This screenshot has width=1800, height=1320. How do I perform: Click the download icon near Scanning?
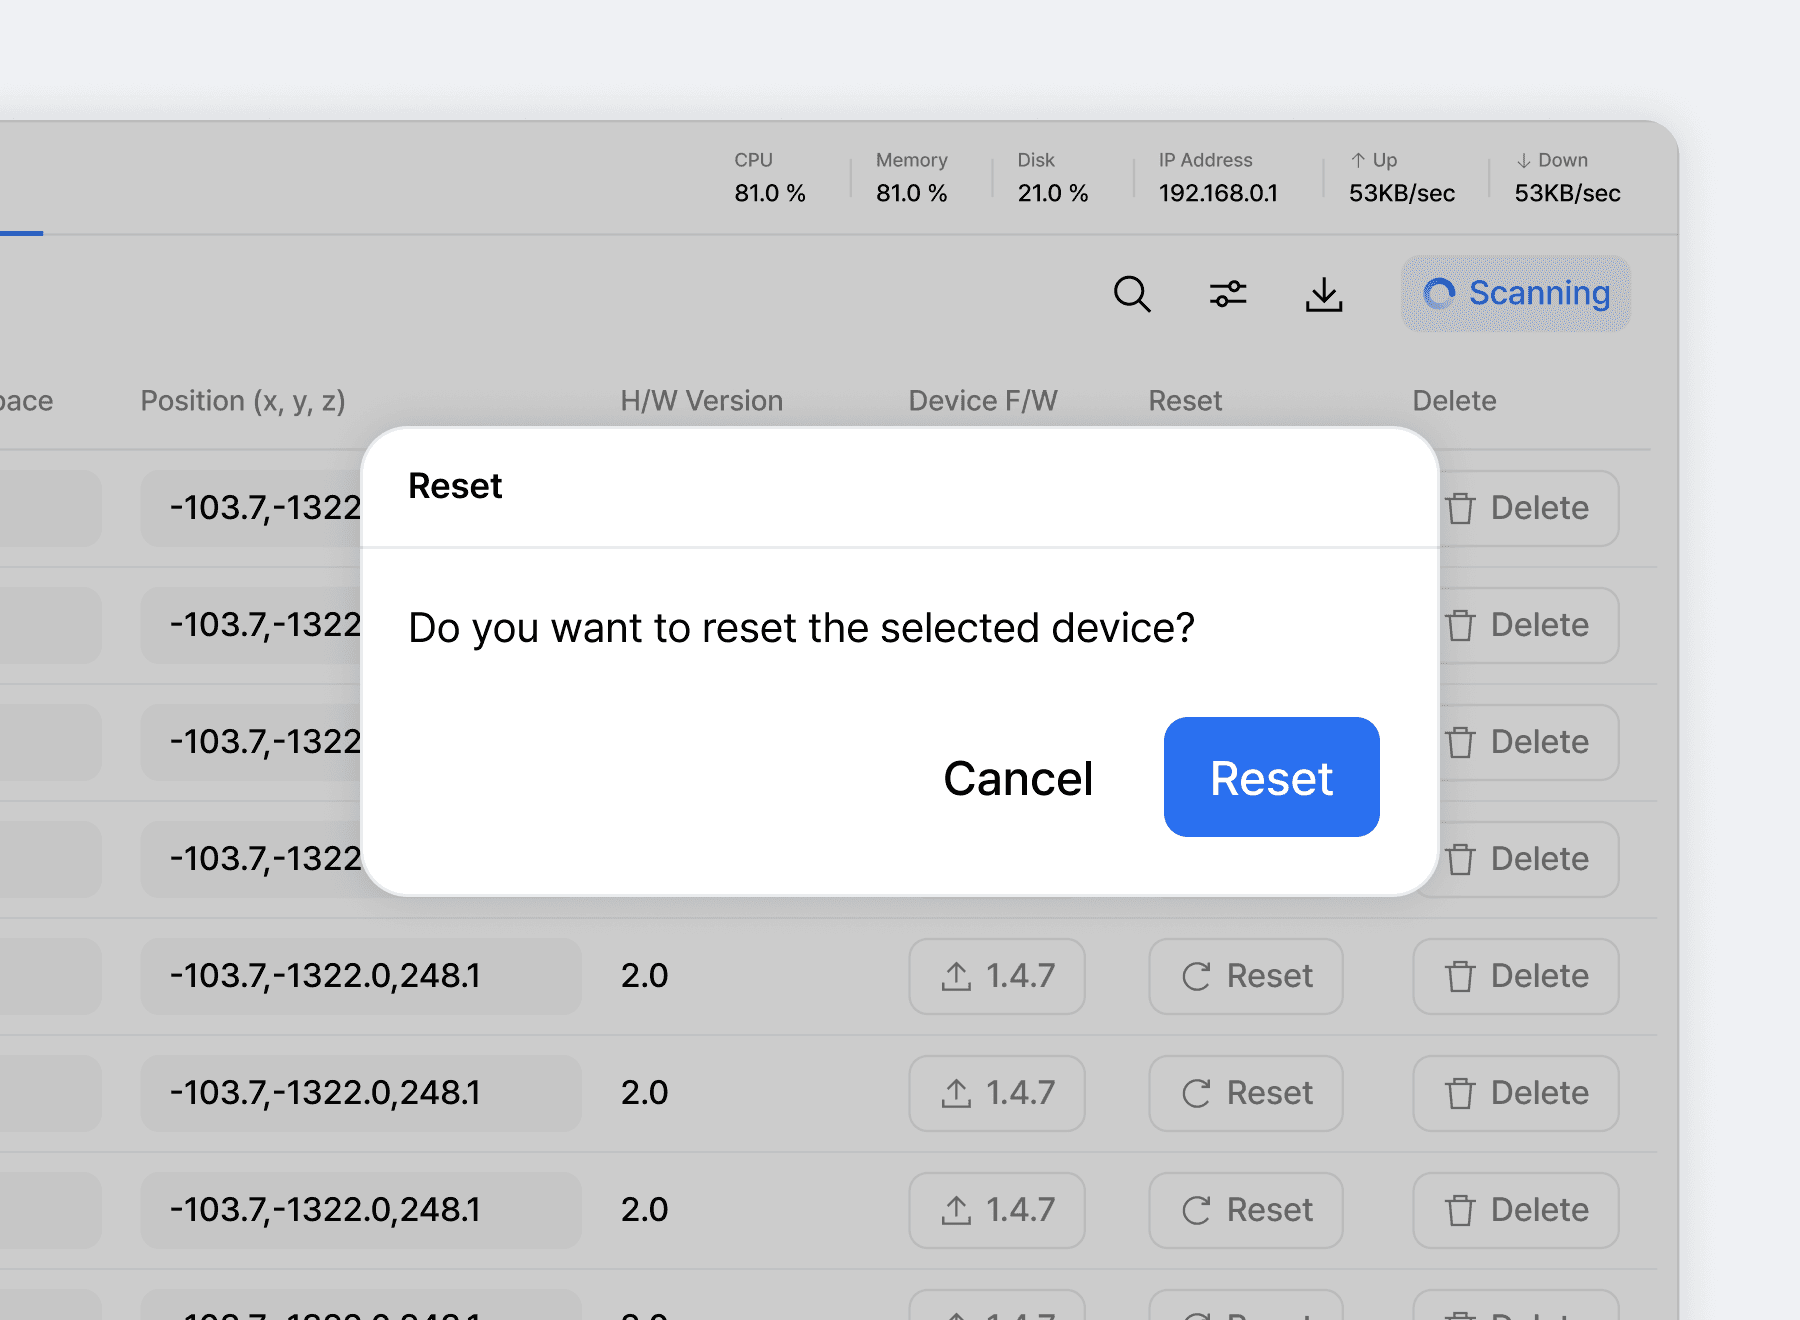[1324, 295]
